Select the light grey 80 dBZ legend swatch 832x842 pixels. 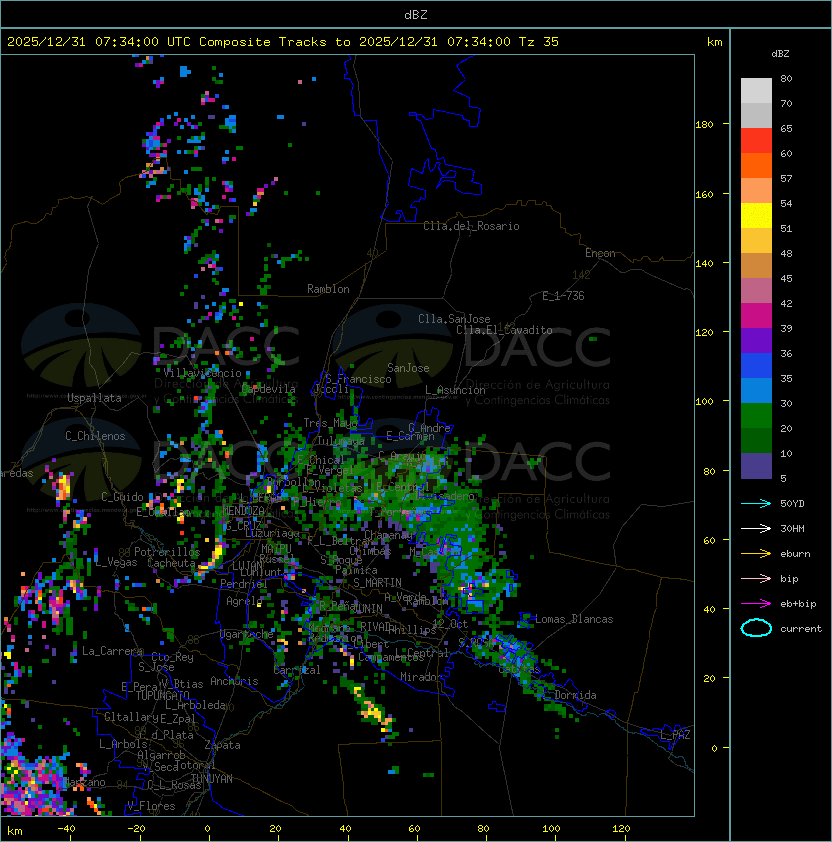[756, 90]
